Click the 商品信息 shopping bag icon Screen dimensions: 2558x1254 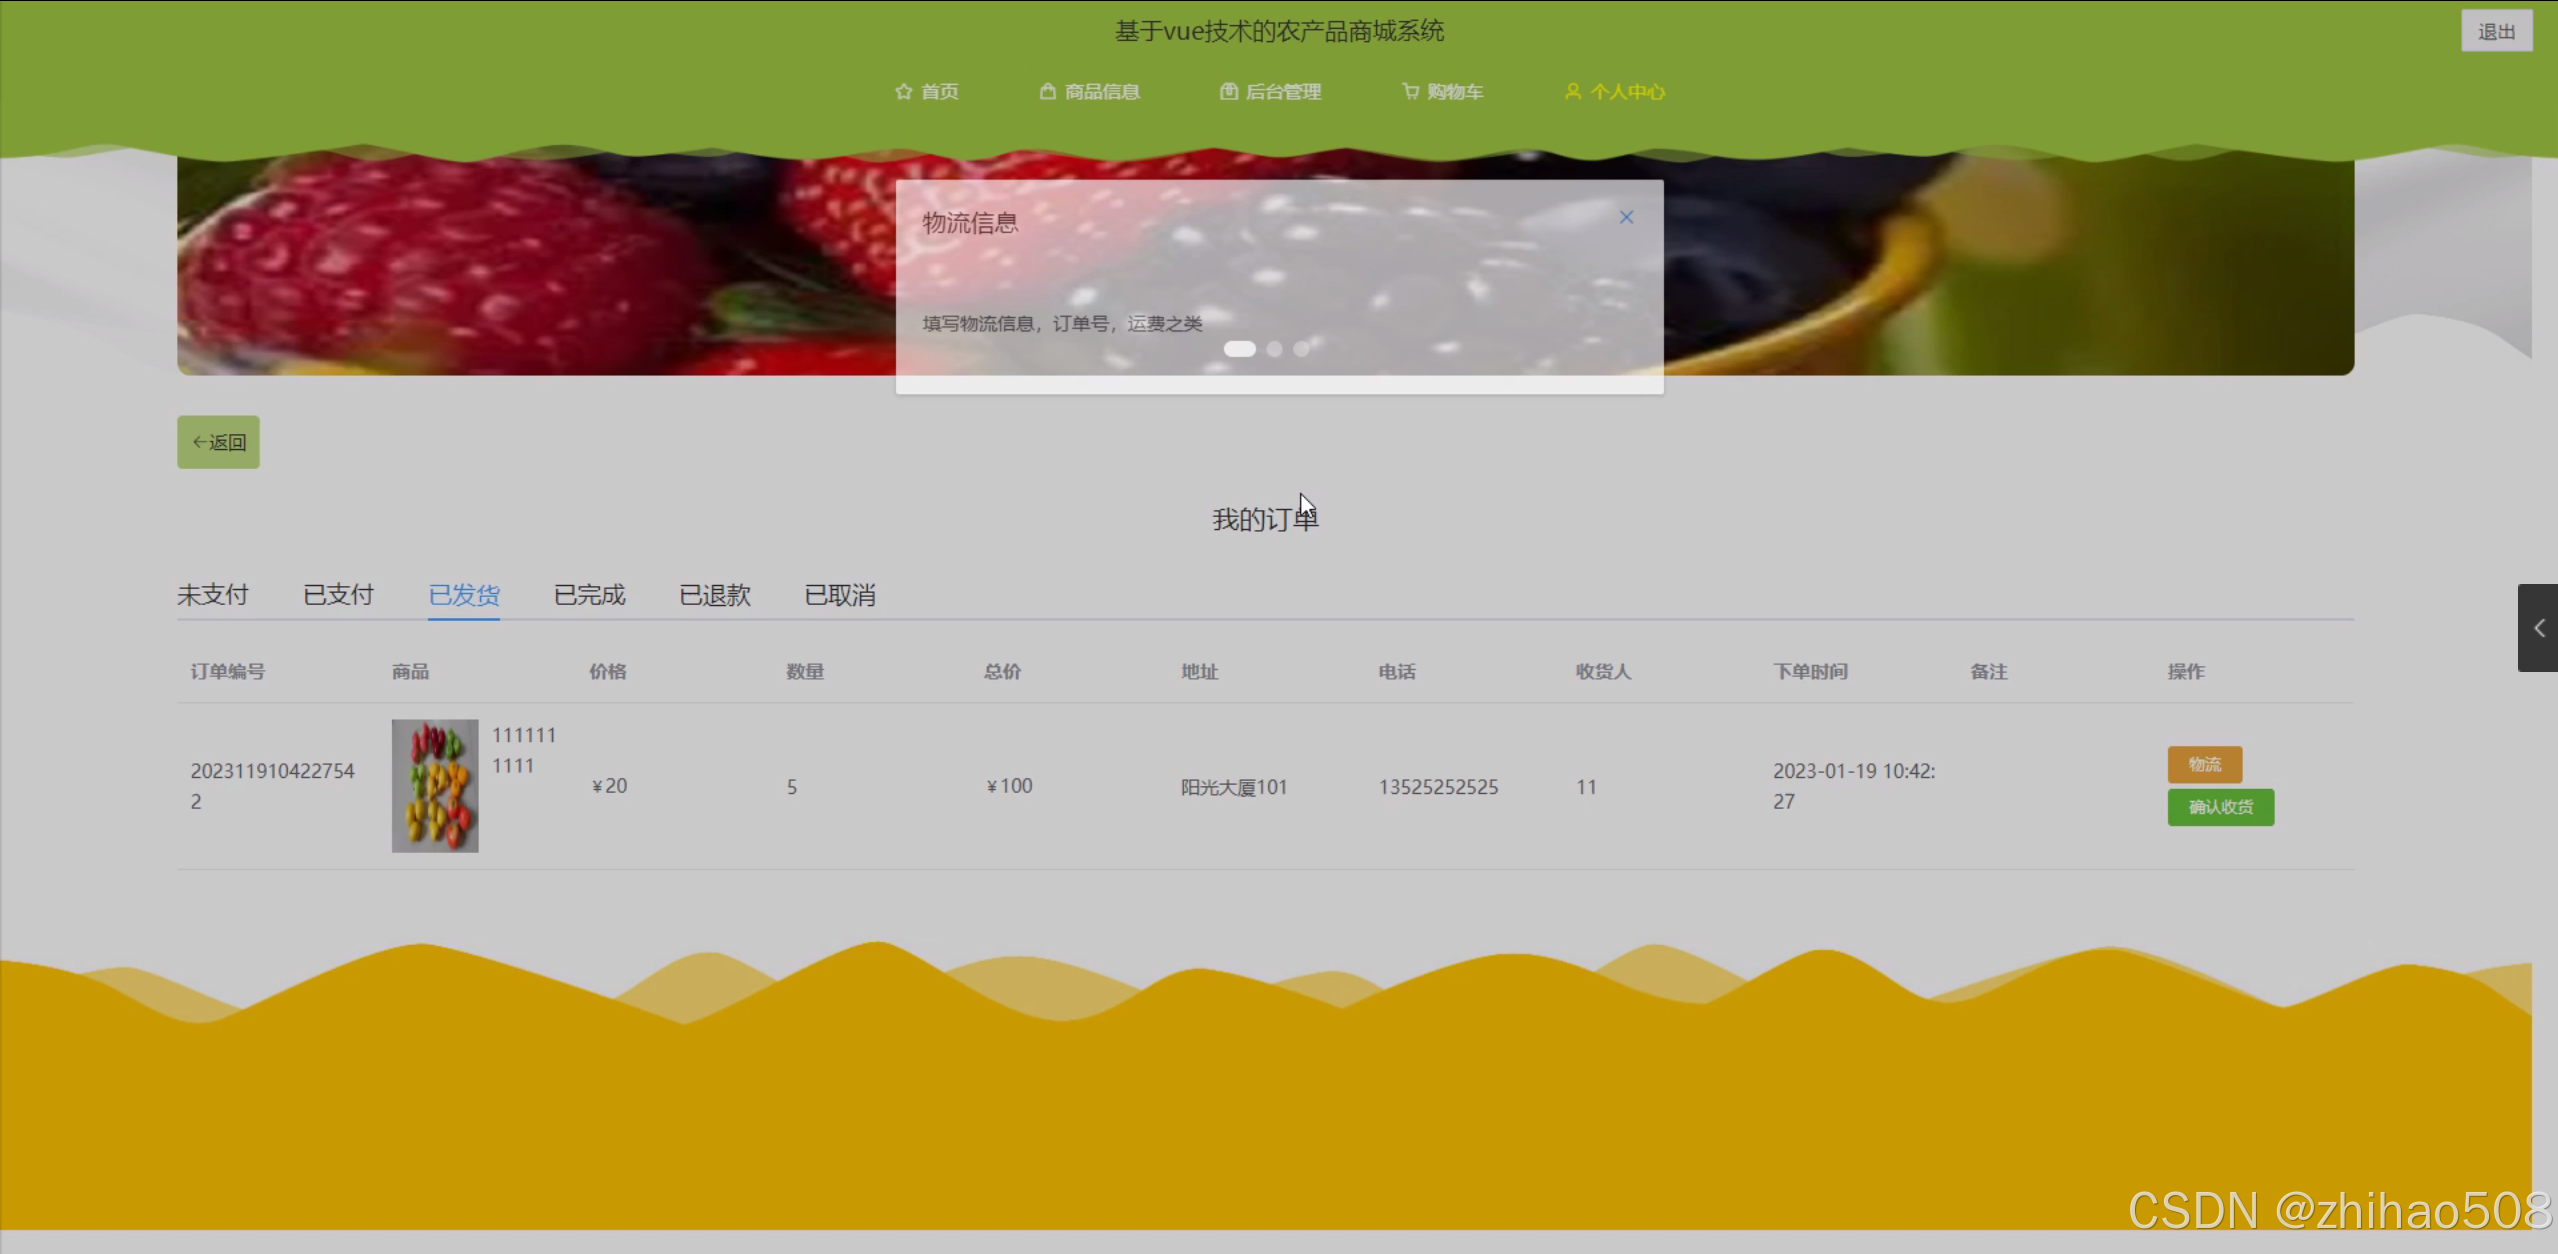[x=1046, y=91]
